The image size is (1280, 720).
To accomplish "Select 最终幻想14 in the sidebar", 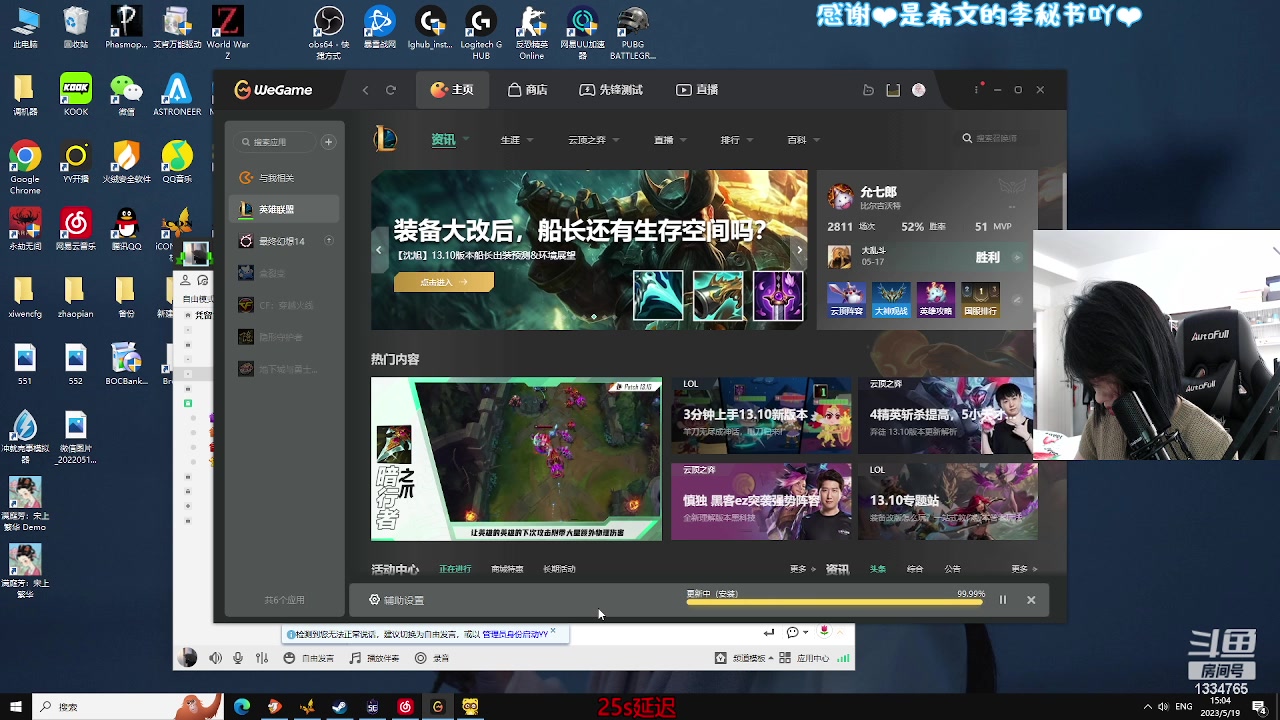I will [285, 241].
